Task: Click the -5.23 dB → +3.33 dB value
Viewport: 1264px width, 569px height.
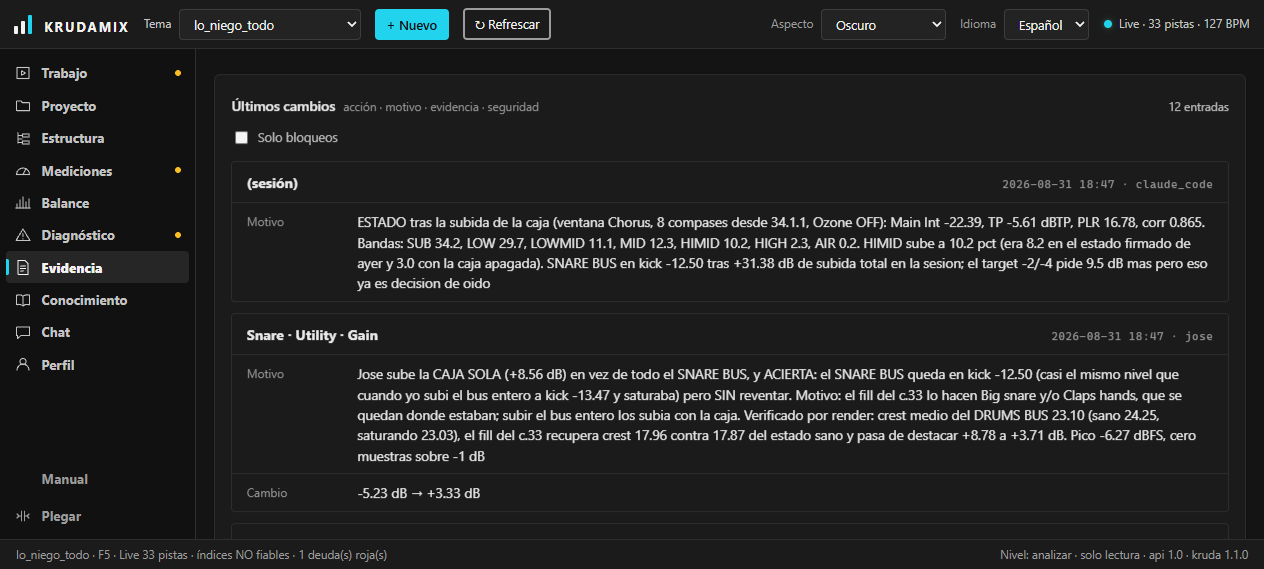Action: pos(418,493)
